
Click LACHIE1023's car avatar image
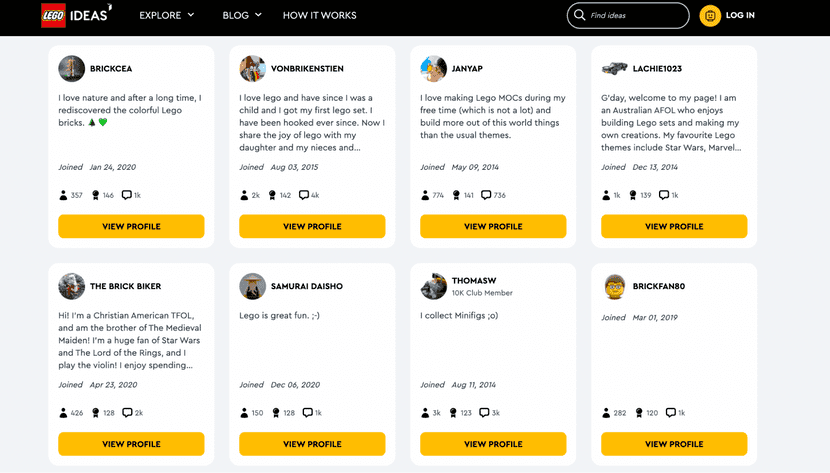[614, 69]
